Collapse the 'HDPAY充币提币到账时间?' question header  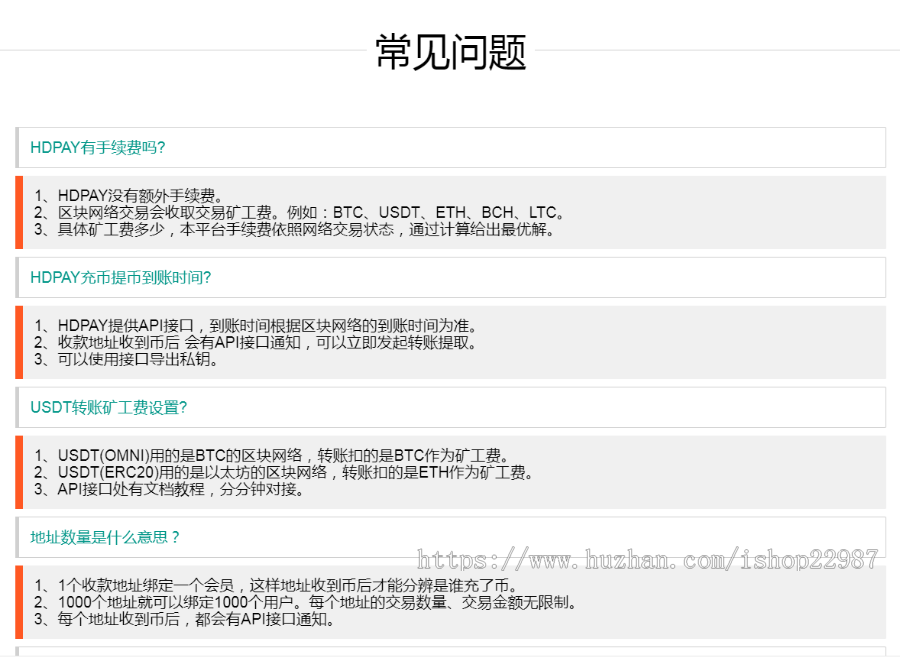point(451,278)
